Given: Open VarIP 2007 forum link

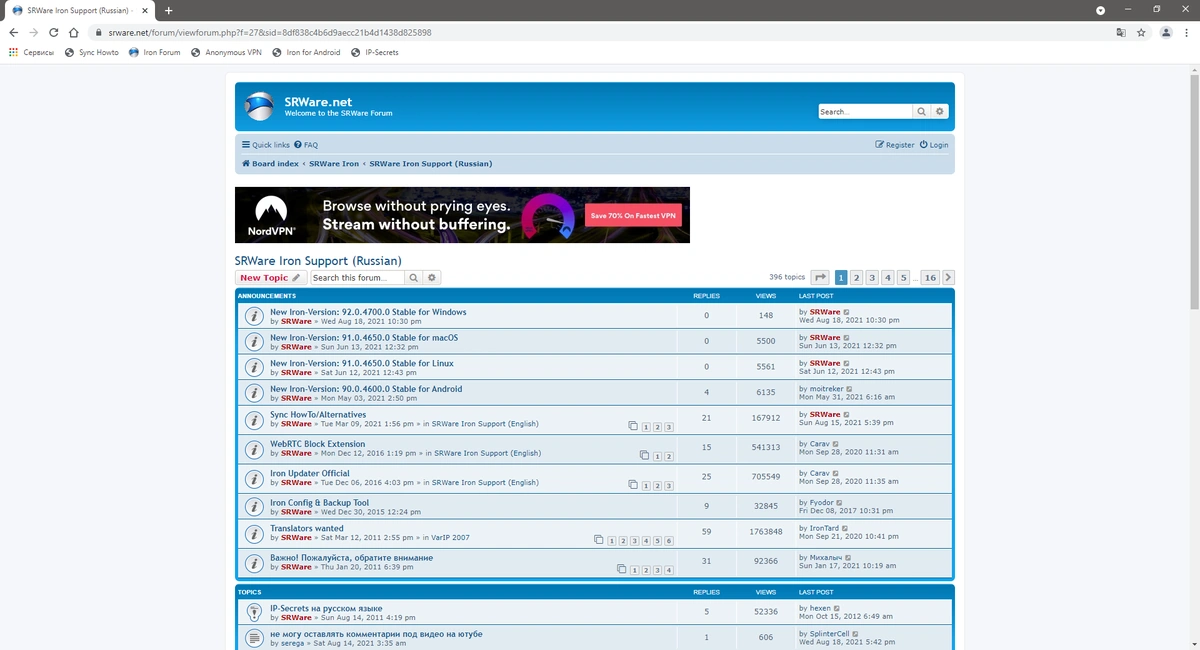Looking at the screenshot, I should 449,538.
